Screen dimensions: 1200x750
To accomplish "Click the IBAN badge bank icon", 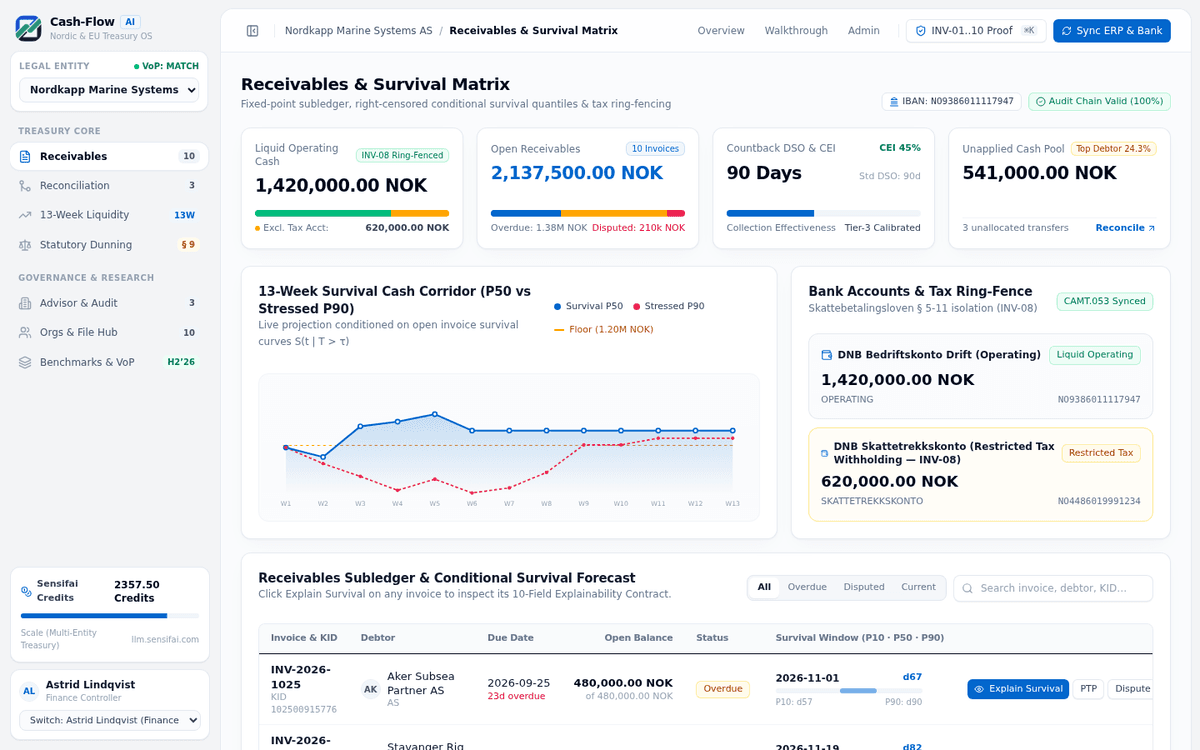I will coord(894,101).
